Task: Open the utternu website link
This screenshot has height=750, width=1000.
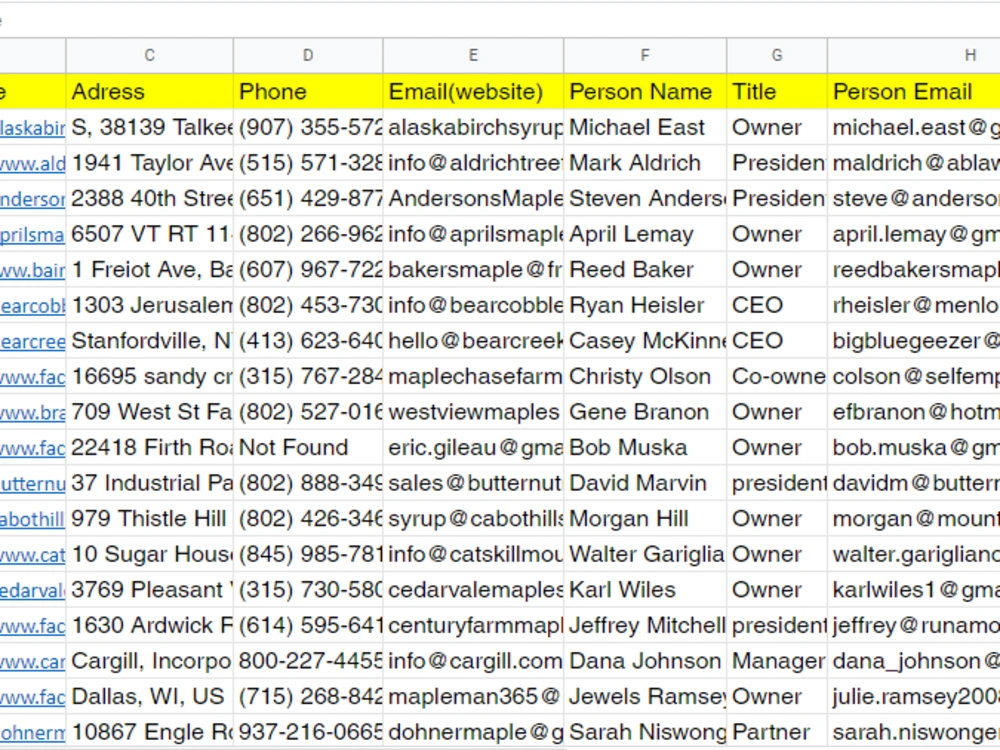Action: coord(32,484)
